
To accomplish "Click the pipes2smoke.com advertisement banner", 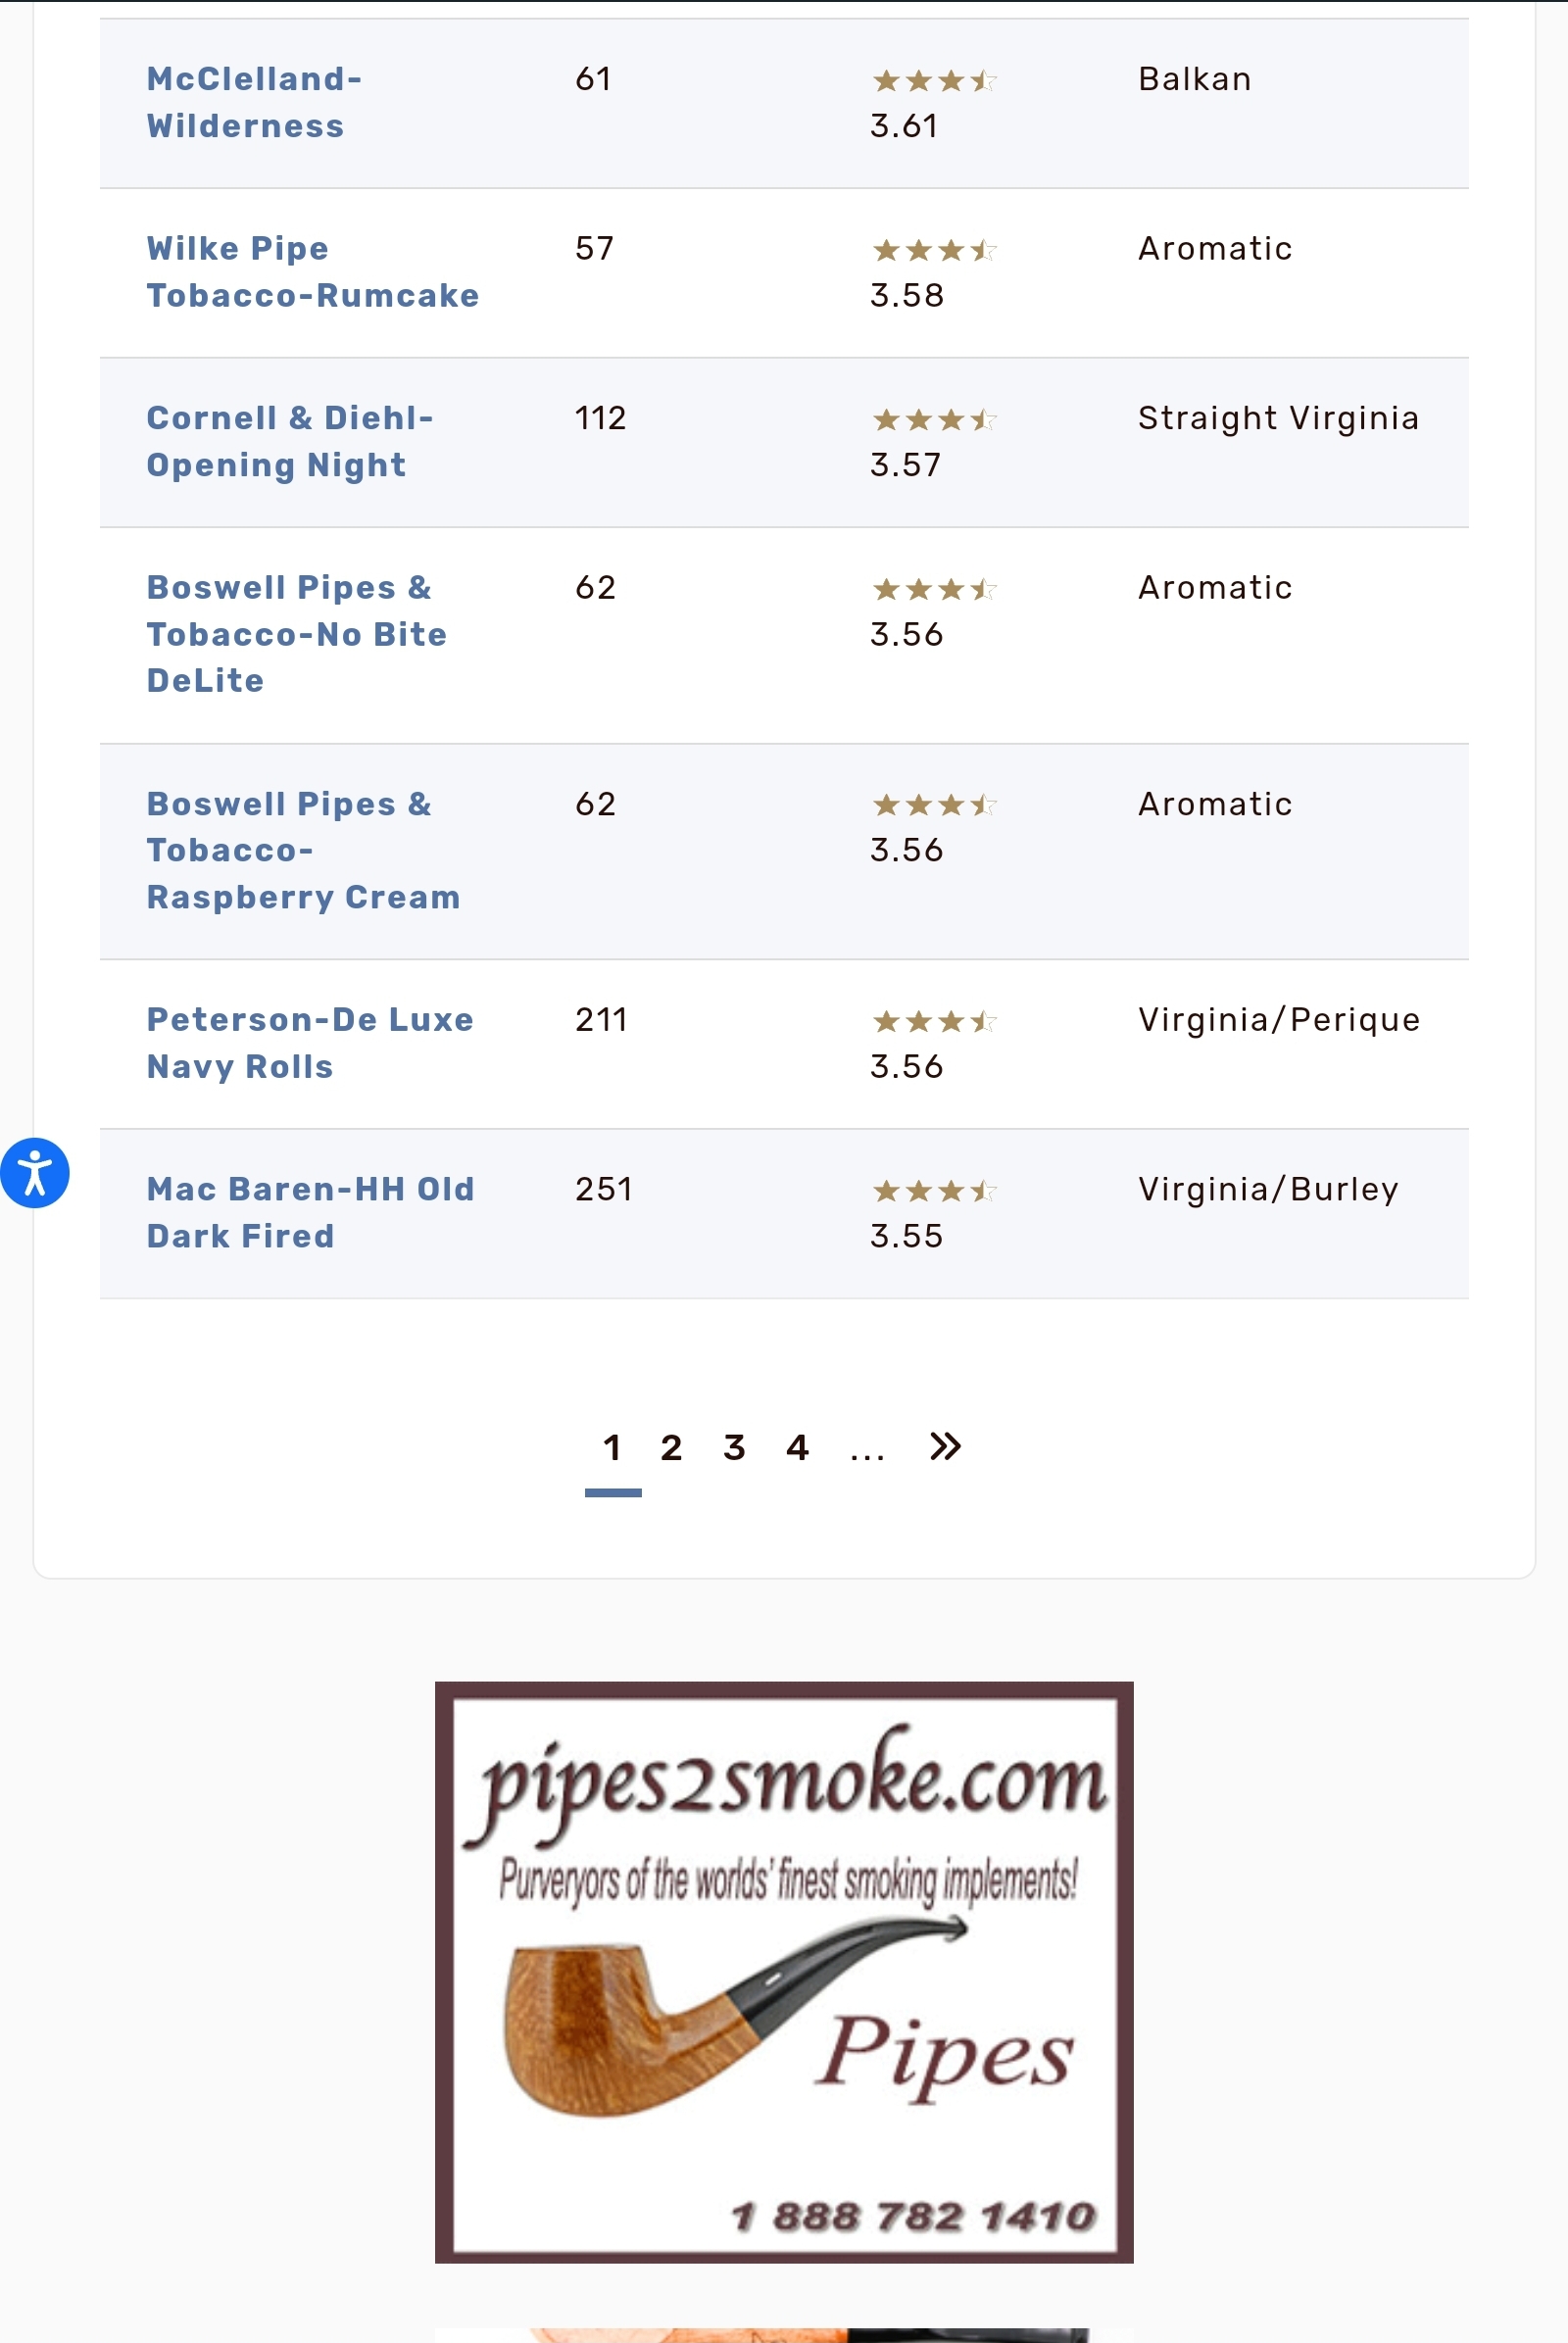I will 784,1972.
